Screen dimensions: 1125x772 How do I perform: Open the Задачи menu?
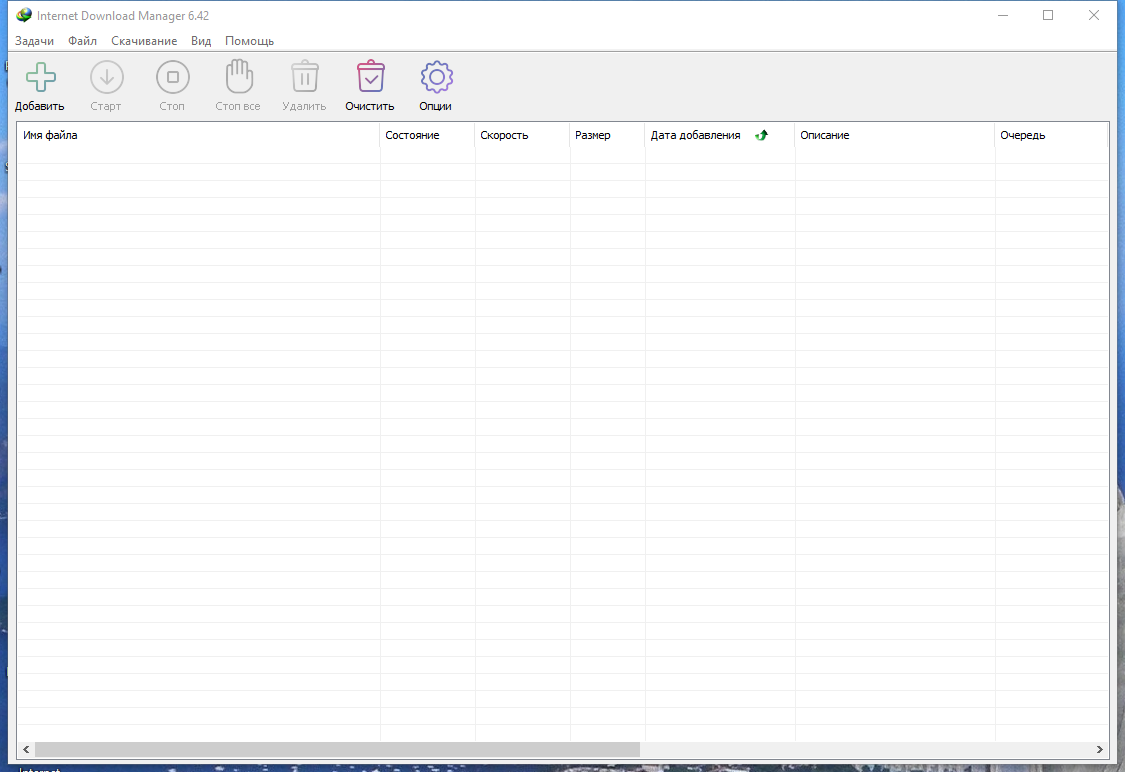[x=34, y=41]
